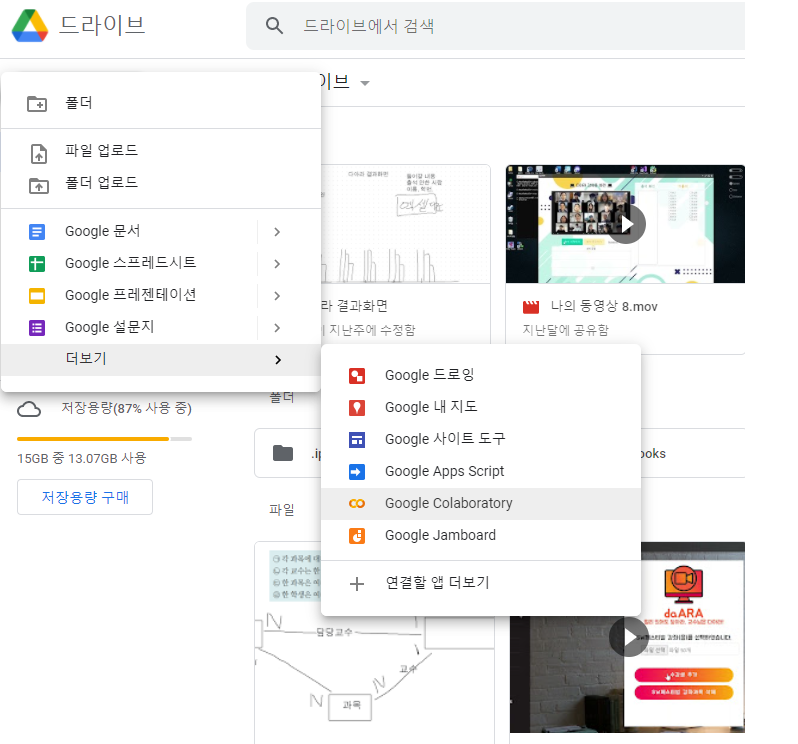Click the 저장용량(87% 사용 중) link
Screen dimensions: 798x744
click(x=126, y=408)
